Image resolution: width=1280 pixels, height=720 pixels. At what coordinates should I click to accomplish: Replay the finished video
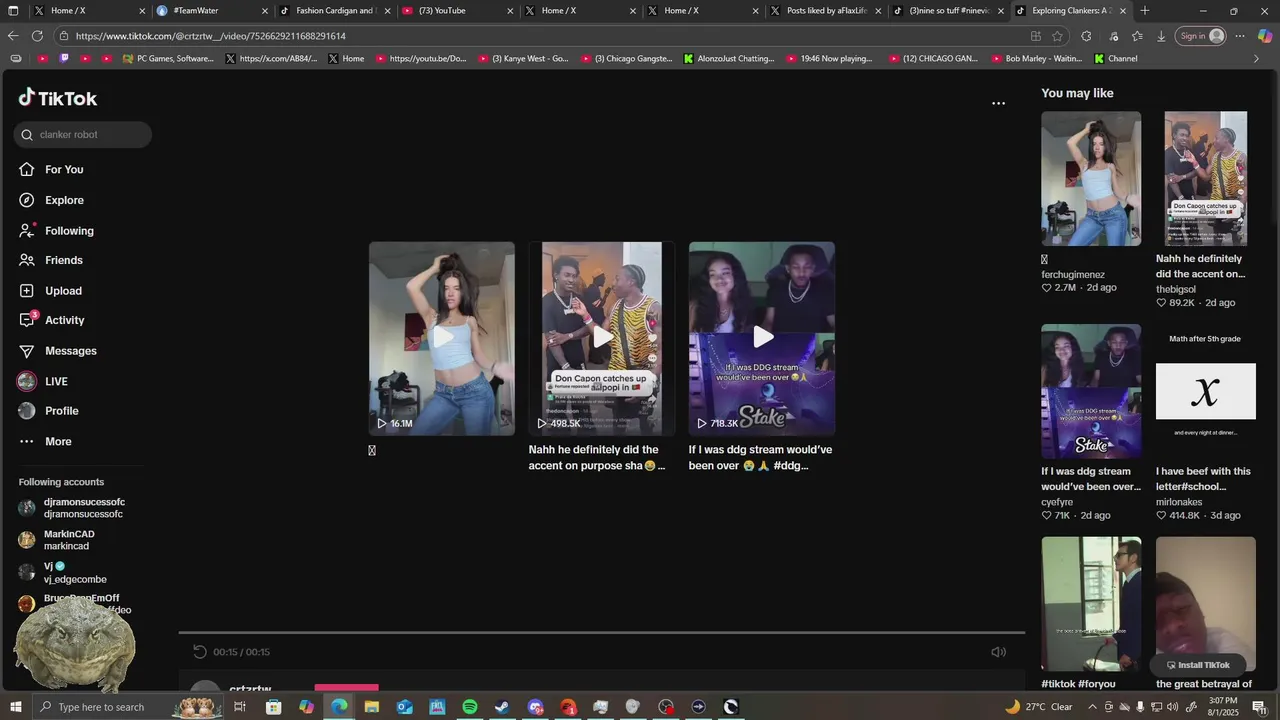[x=200, y=652]
